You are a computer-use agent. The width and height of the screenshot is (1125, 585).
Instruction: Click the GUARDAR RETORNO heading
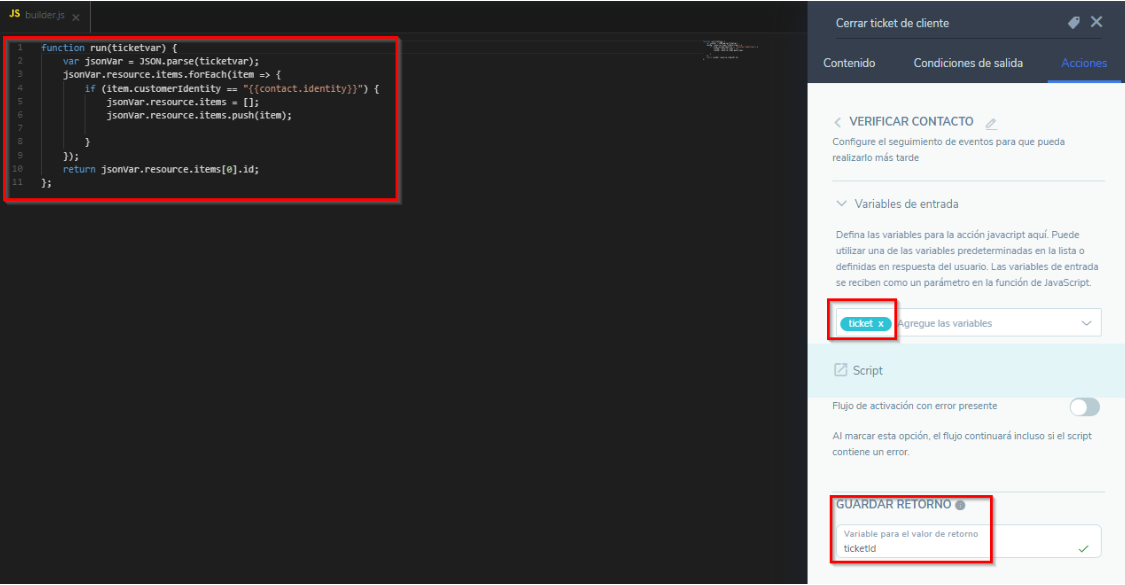893,505
